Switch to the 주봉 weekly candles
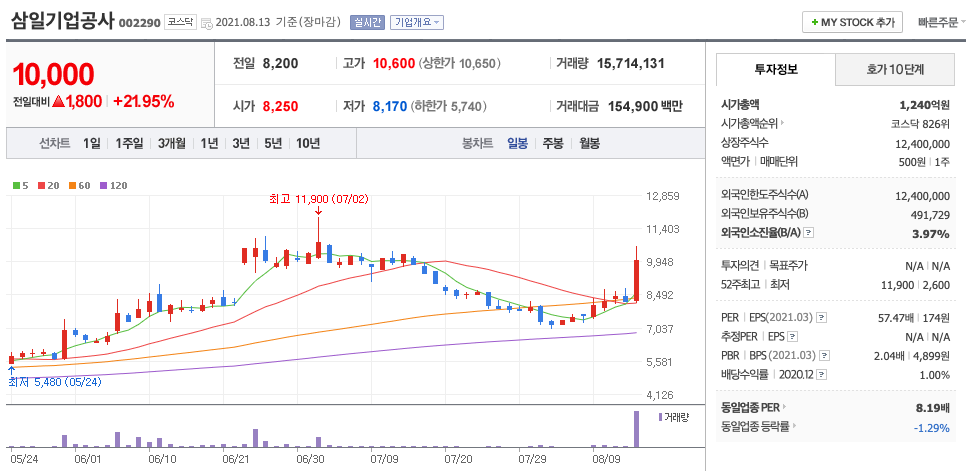Viewport: 972px width, 471px height. pos(553,144)
